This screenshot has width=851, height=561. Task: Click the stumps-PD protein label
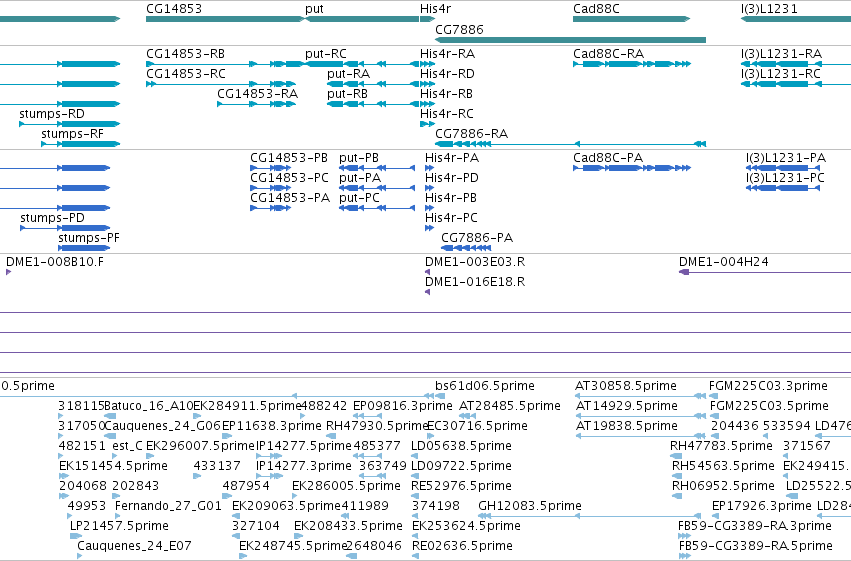(53, 218)
